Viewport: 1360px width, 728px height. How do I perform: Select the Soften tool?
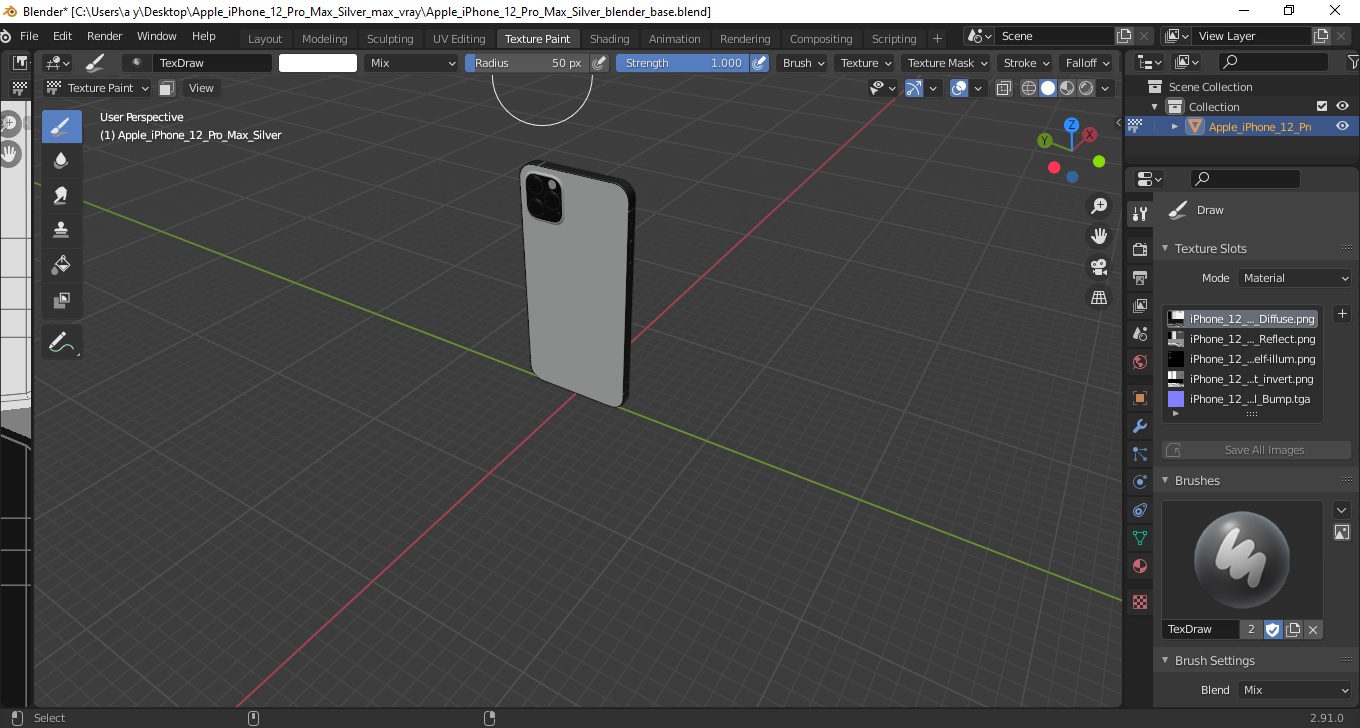coord(61,161)
